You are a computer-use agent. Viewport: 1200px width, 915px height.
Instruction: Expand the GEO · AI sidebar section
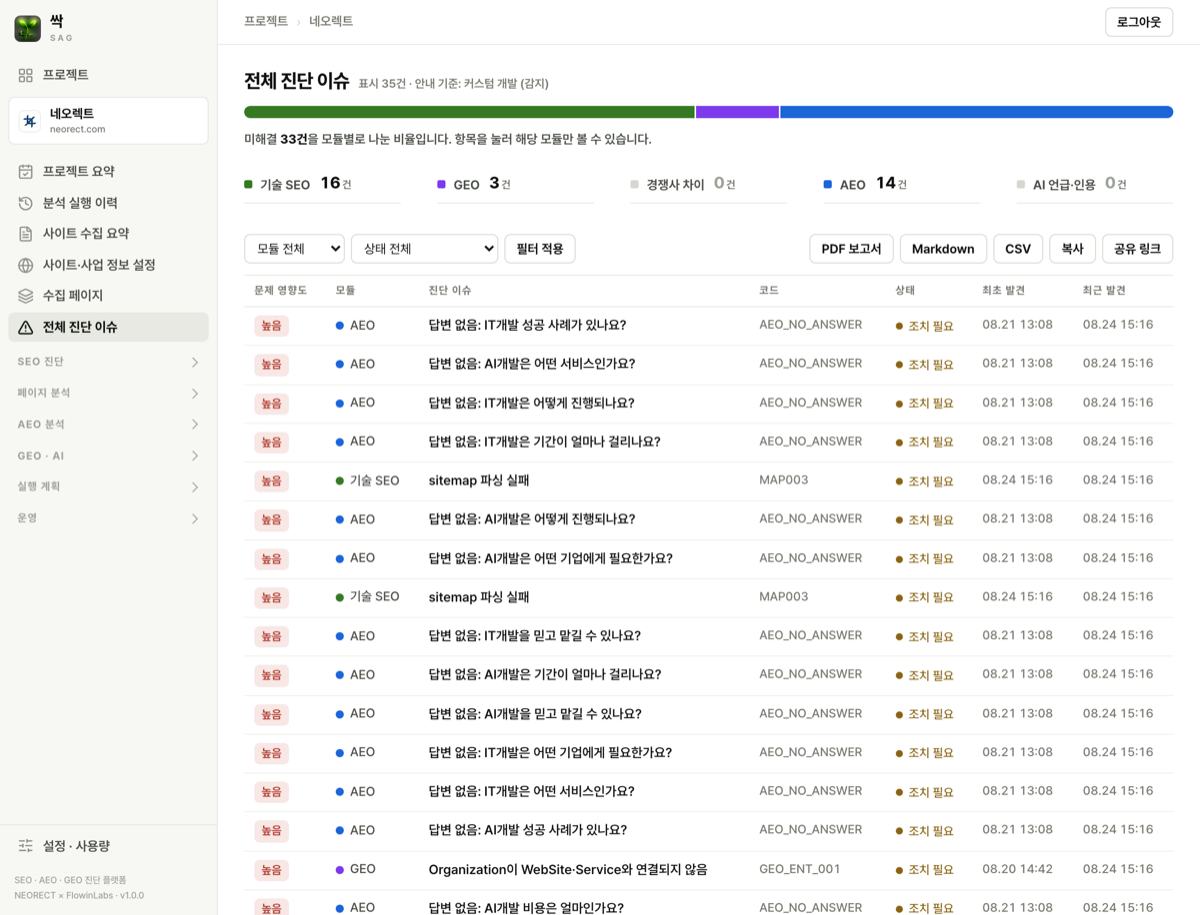click(108, 456)
